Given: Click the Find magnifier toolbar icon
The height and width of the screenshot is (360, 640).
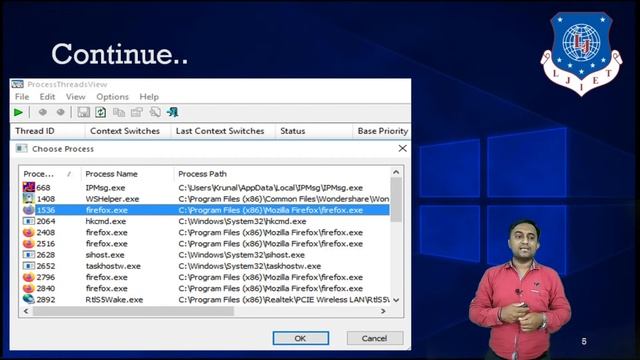Looking at the screenshot, I should point(155,112).
